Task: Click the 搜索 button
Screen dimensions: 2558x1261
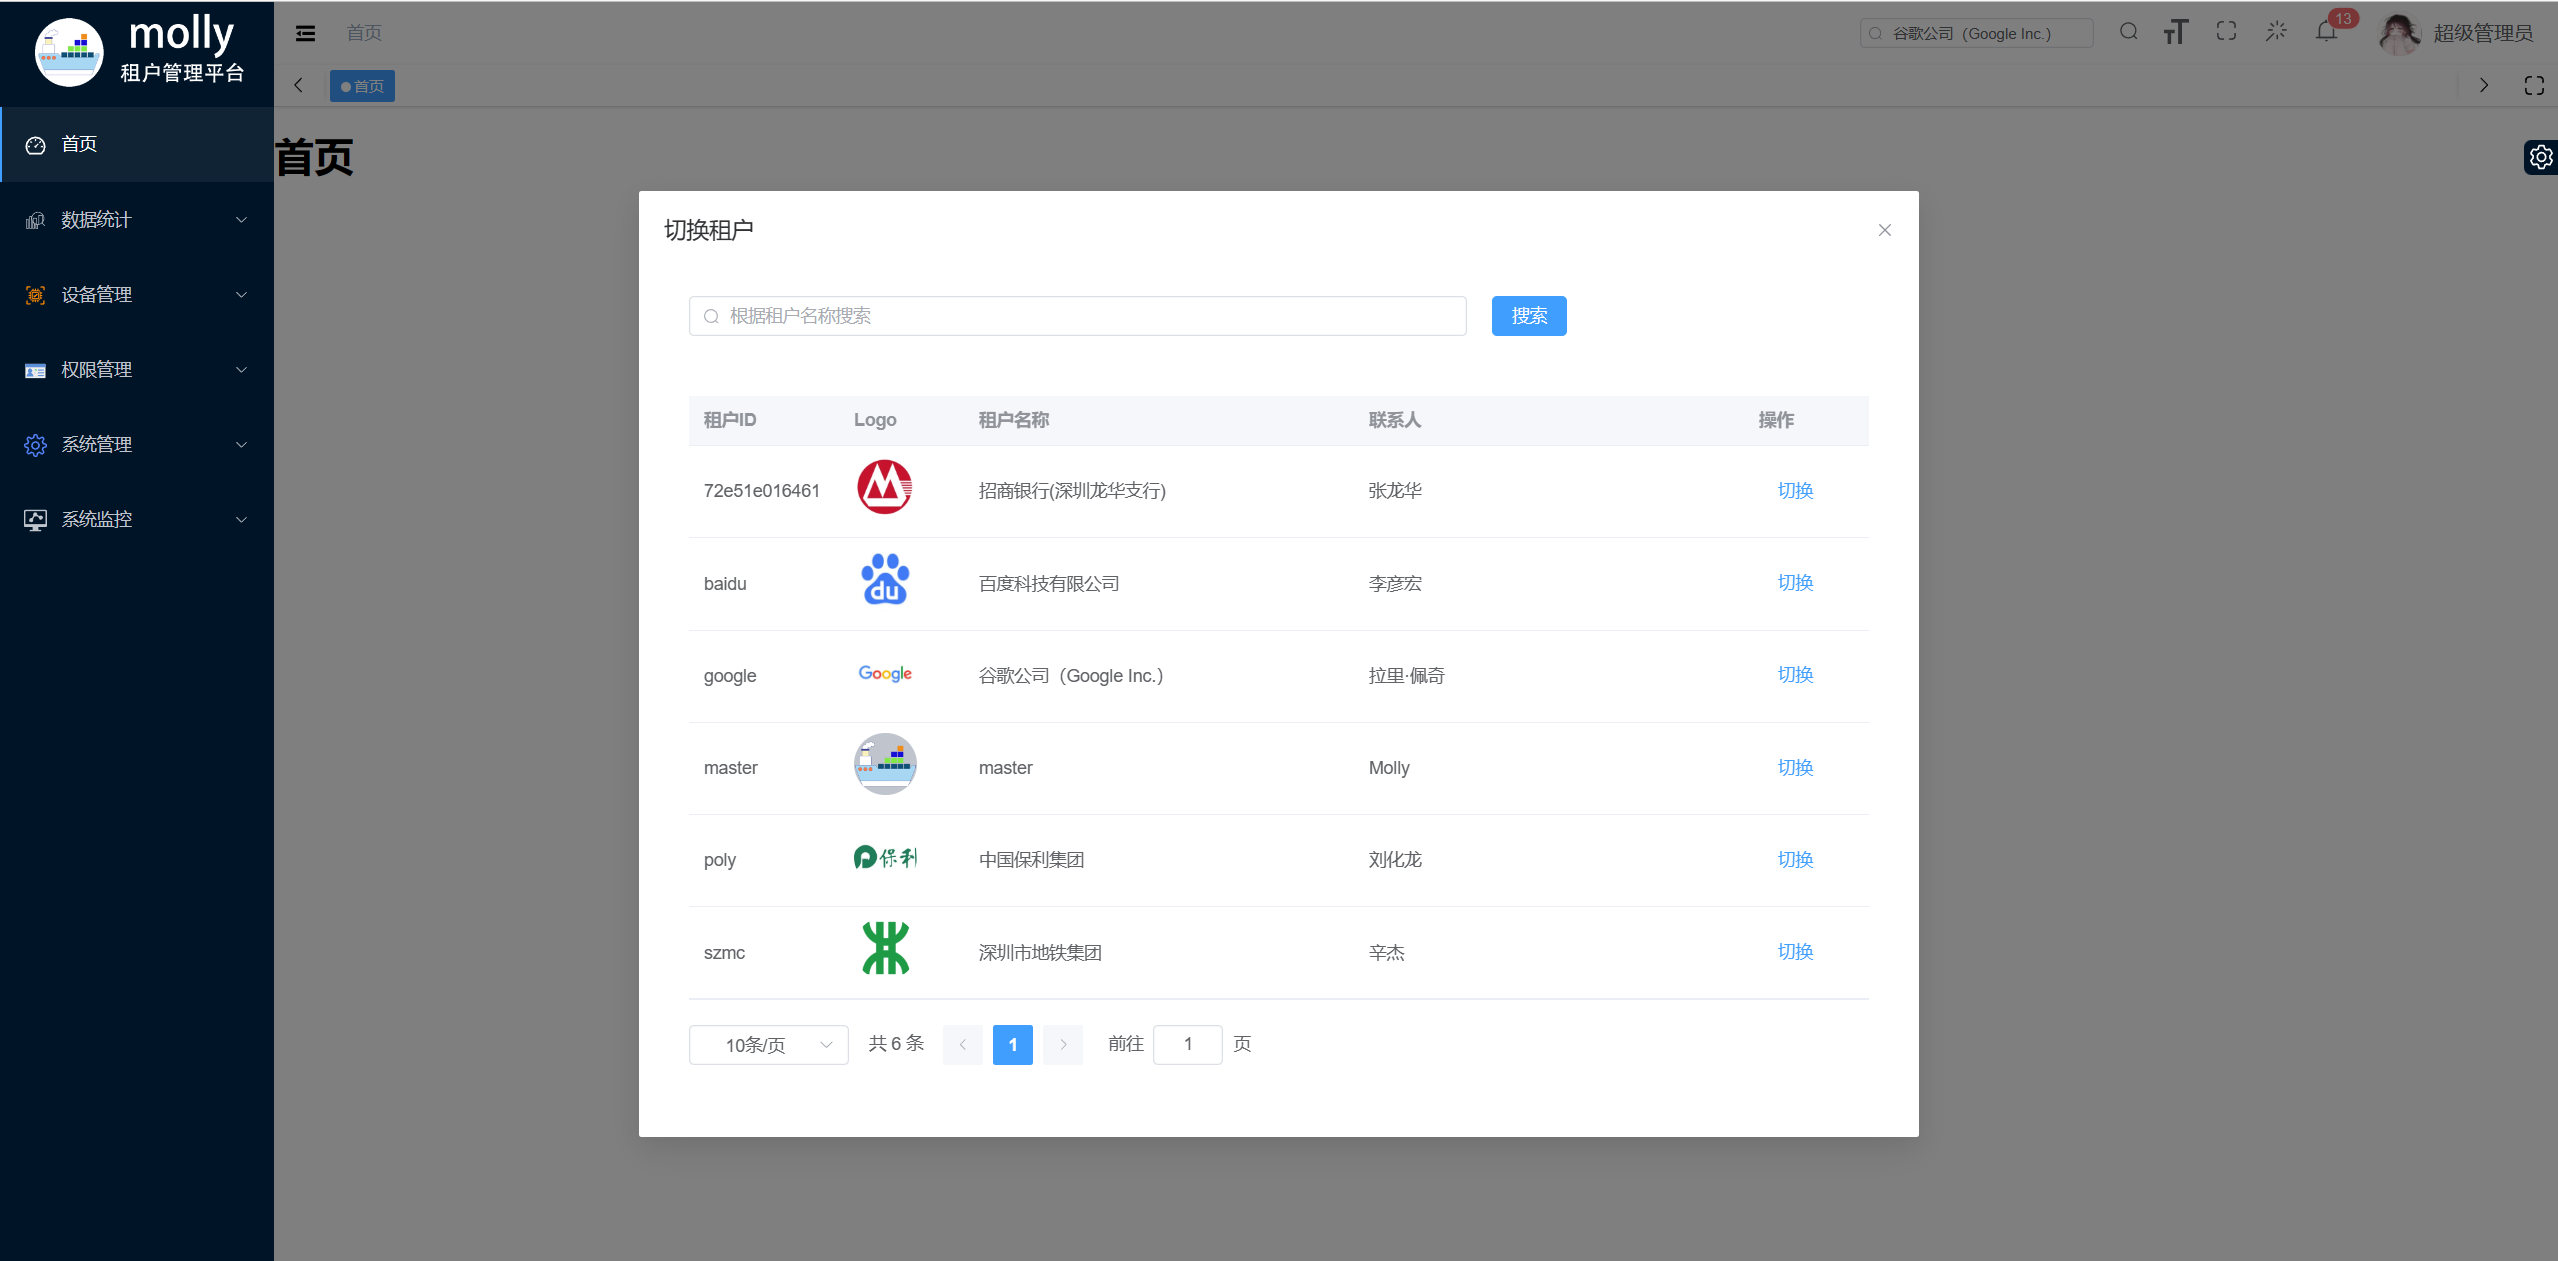Action: [x=1528, y=316]
